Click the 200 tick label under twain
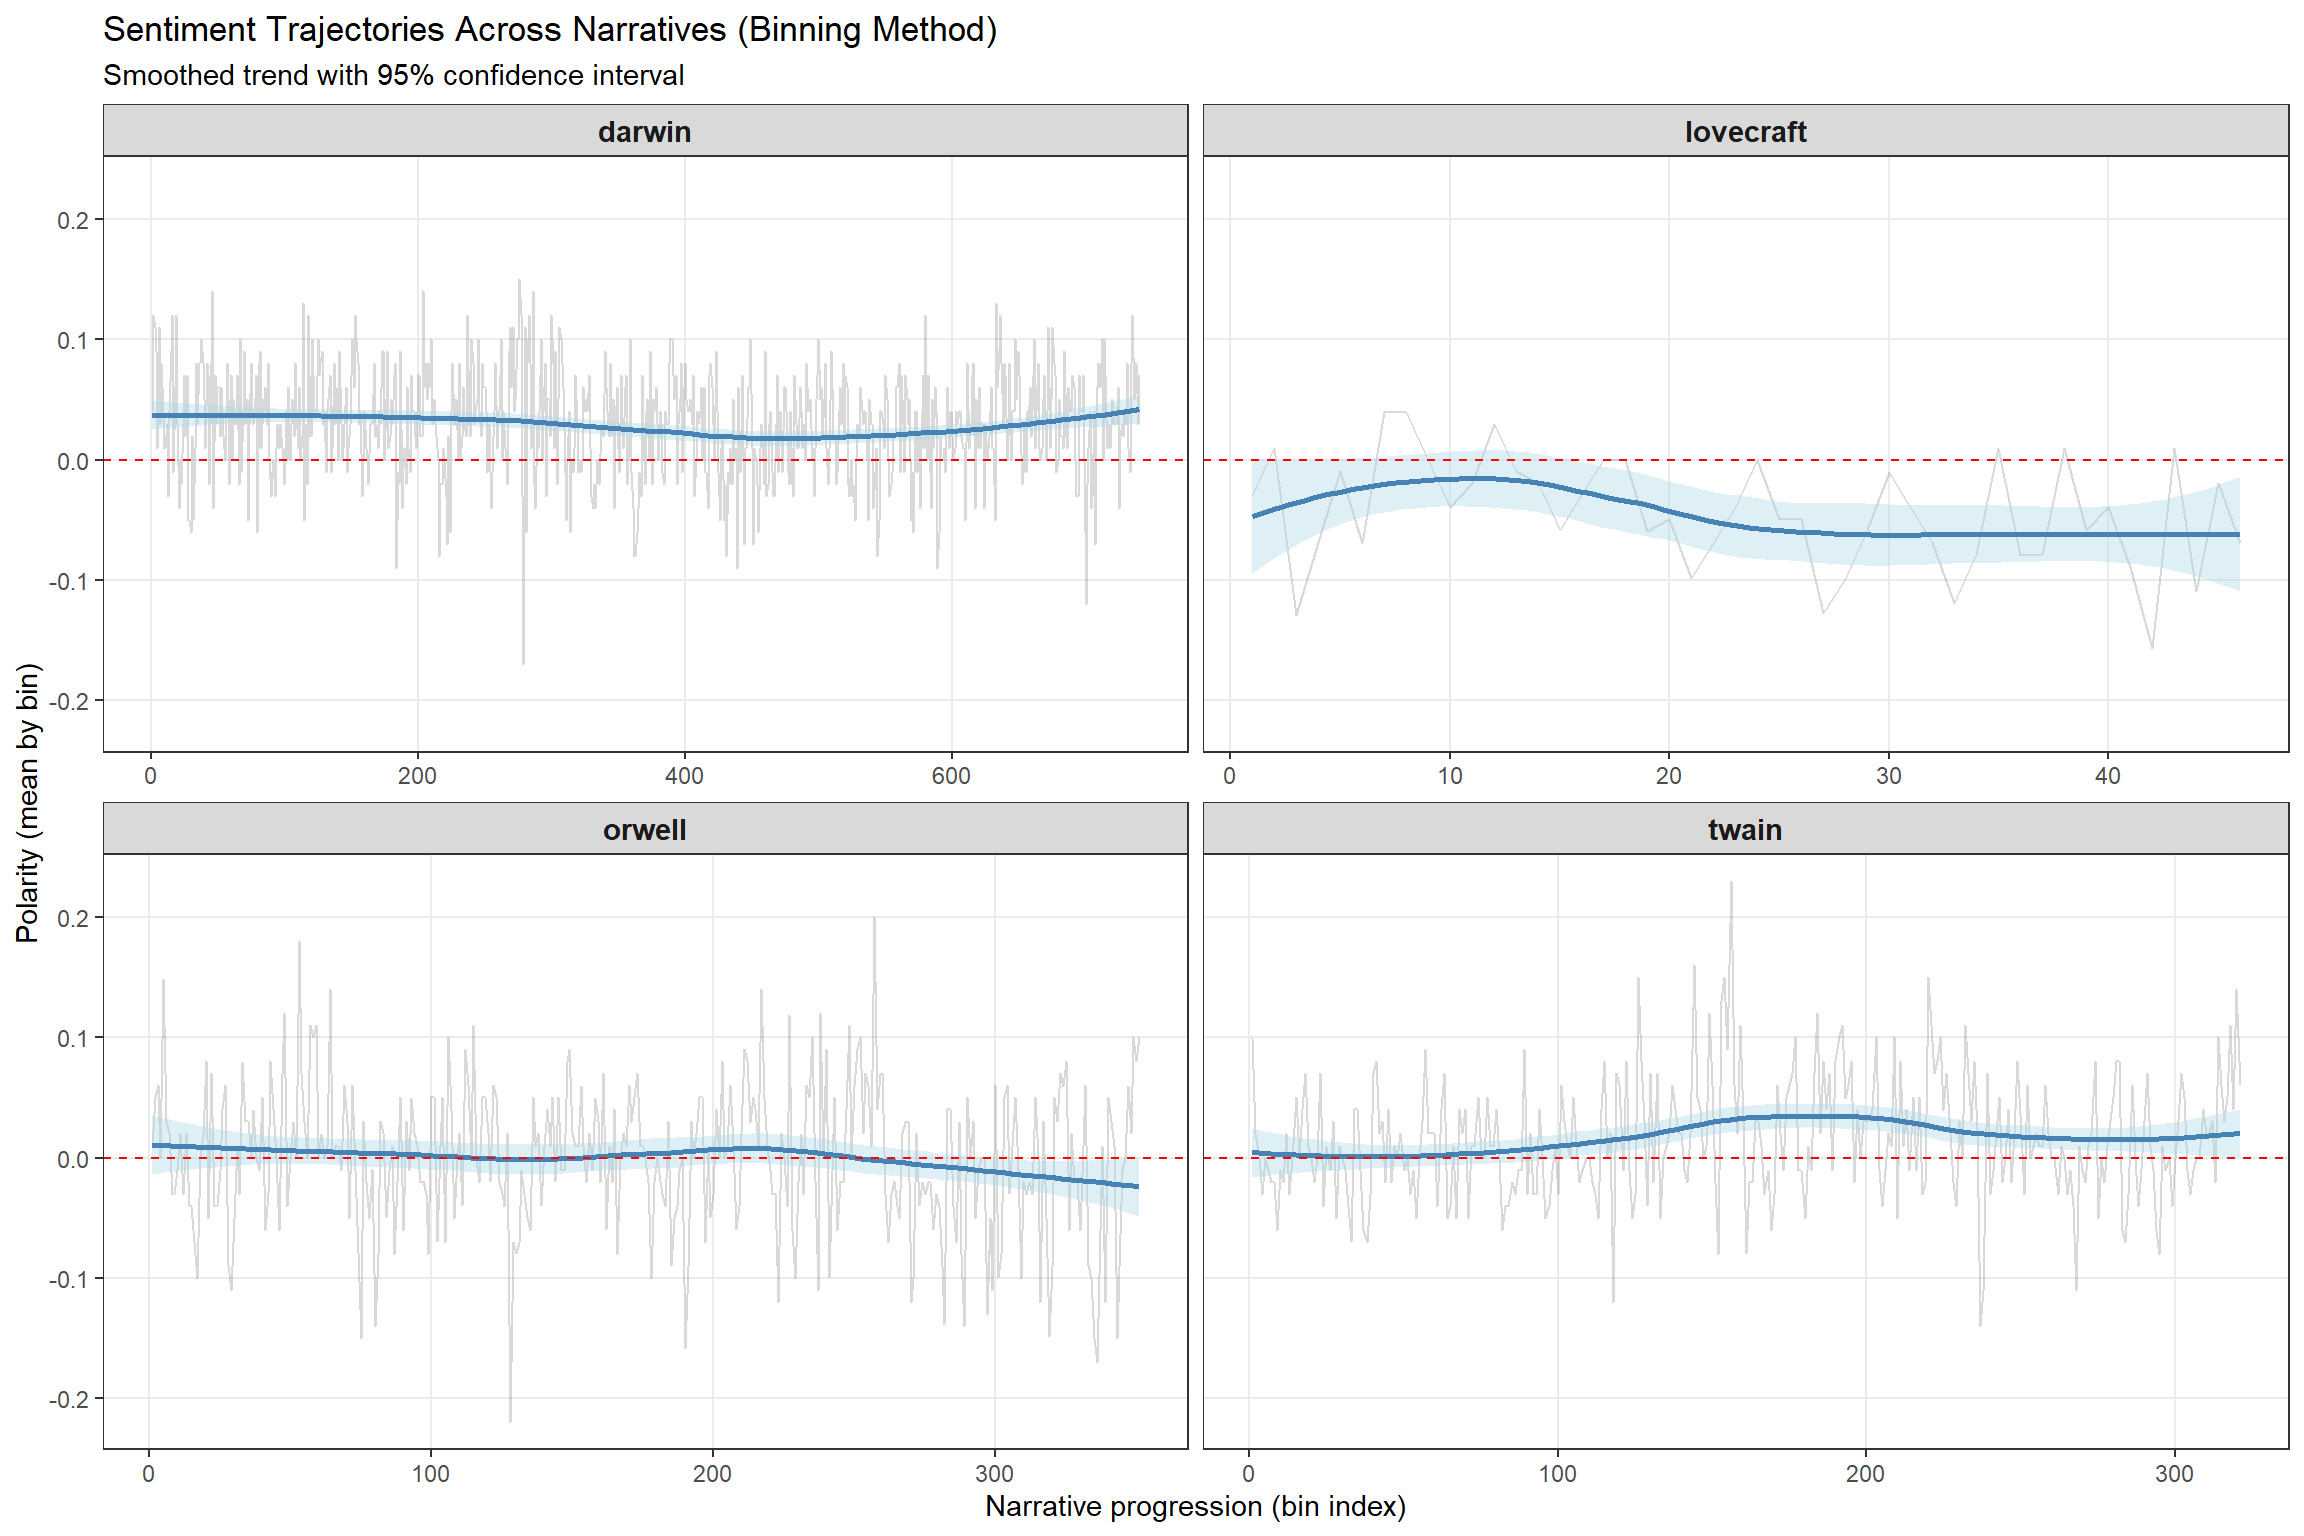Image resolution: width=2304 pixels, height=1536 pixels. point(1865,1474)
